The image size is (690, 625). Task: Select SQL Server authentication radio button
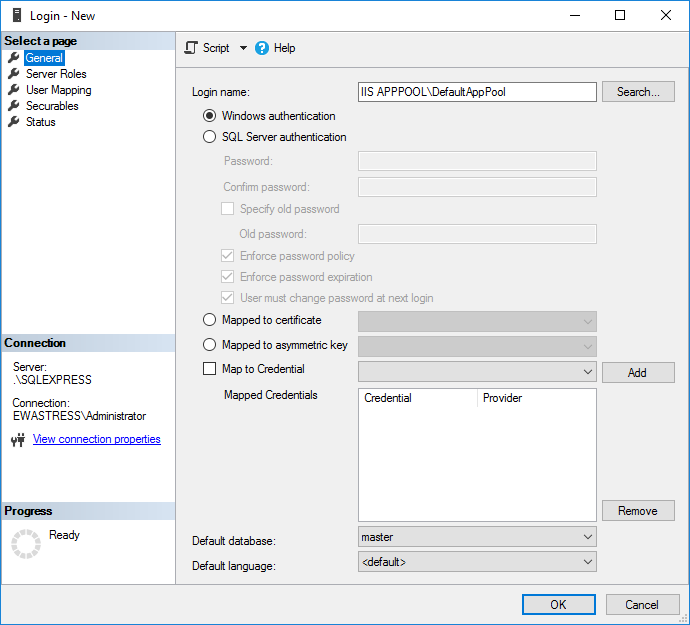pos(209,137)
